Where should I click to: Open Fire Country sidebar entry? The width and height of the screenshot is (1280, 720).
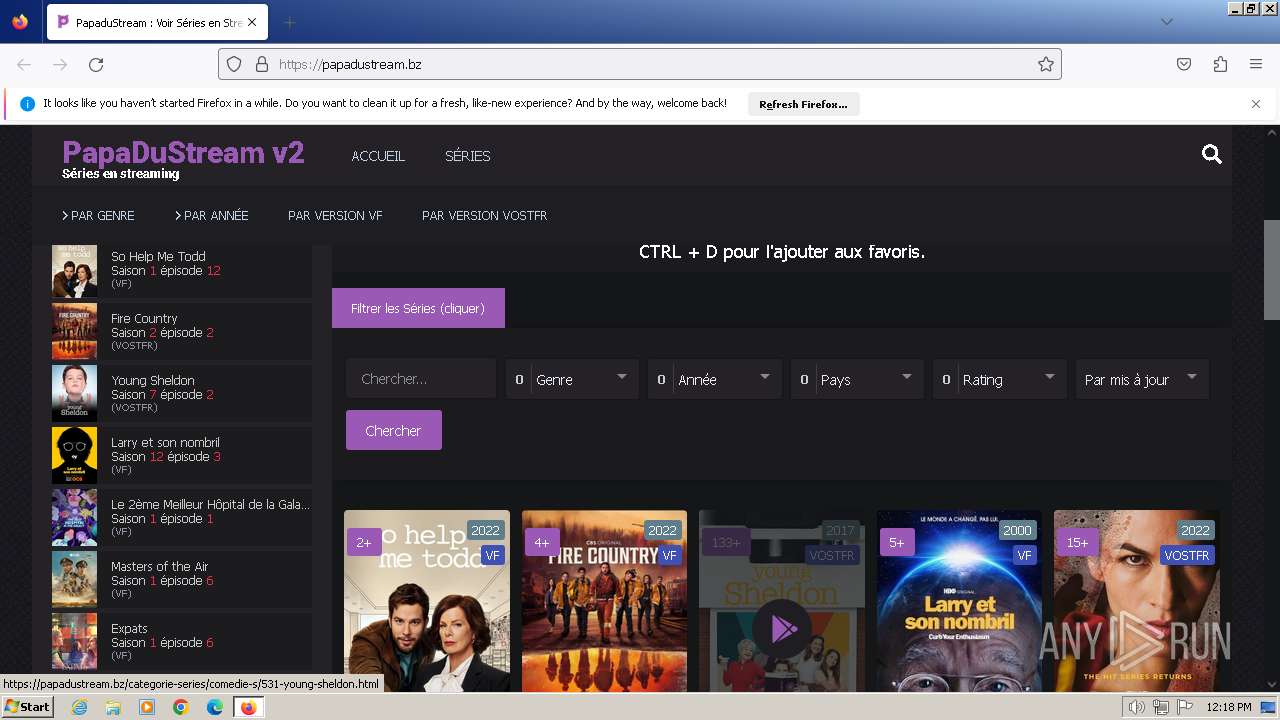[x=181, y=332]
